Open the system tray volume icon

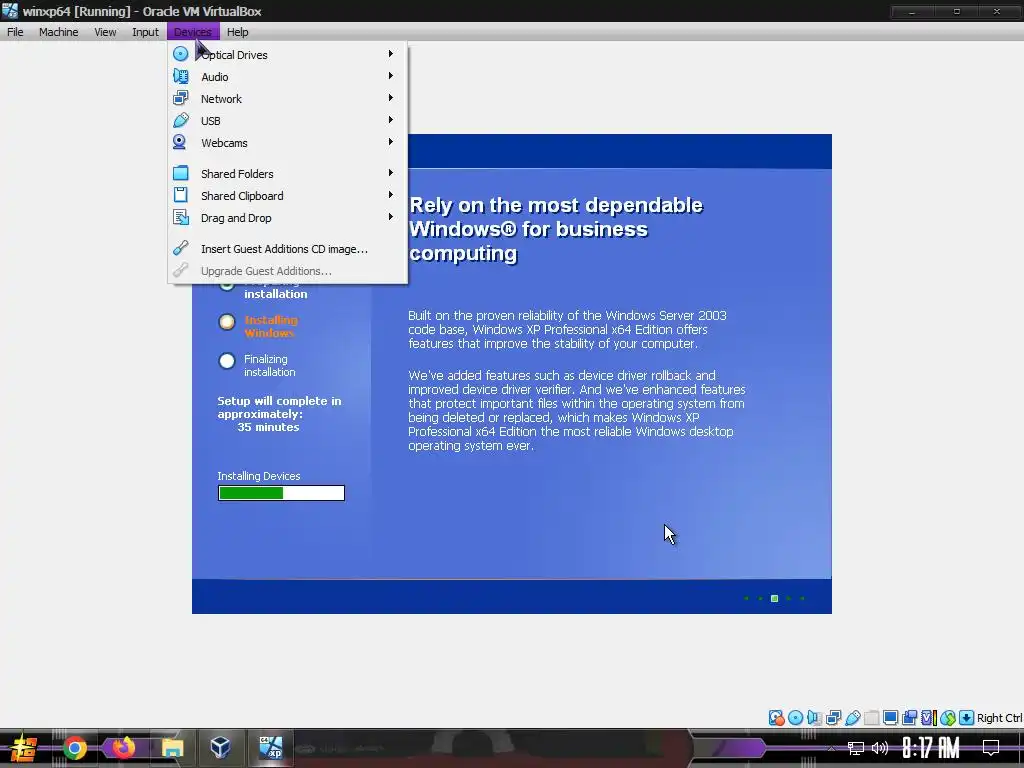coord(880,748)
